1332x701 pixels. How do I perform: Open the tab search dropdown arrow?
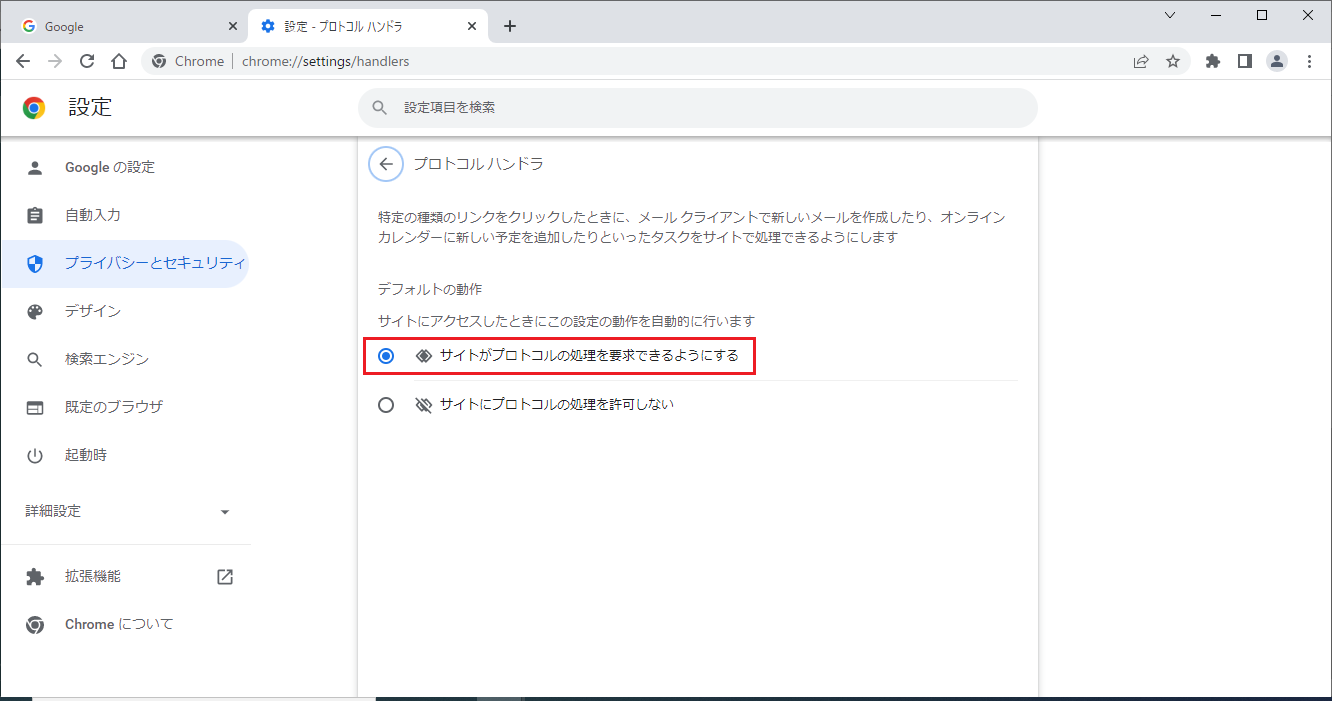tap(1172, 15)
